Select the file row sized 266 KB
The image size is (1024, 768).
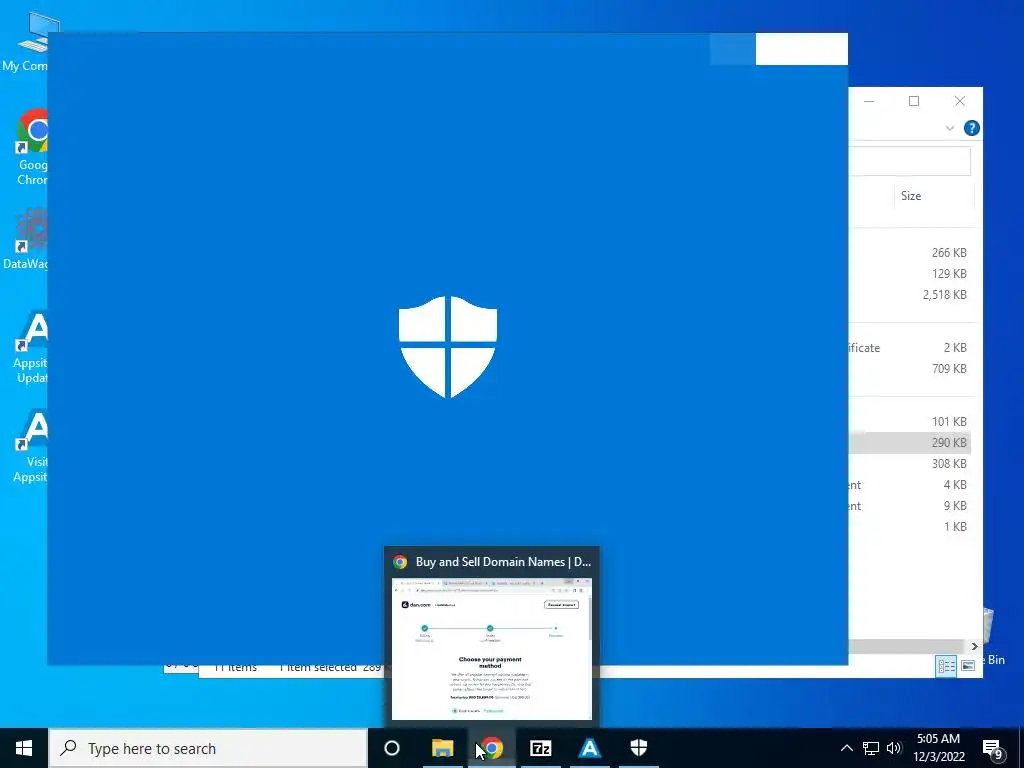[x=909, y=253]
